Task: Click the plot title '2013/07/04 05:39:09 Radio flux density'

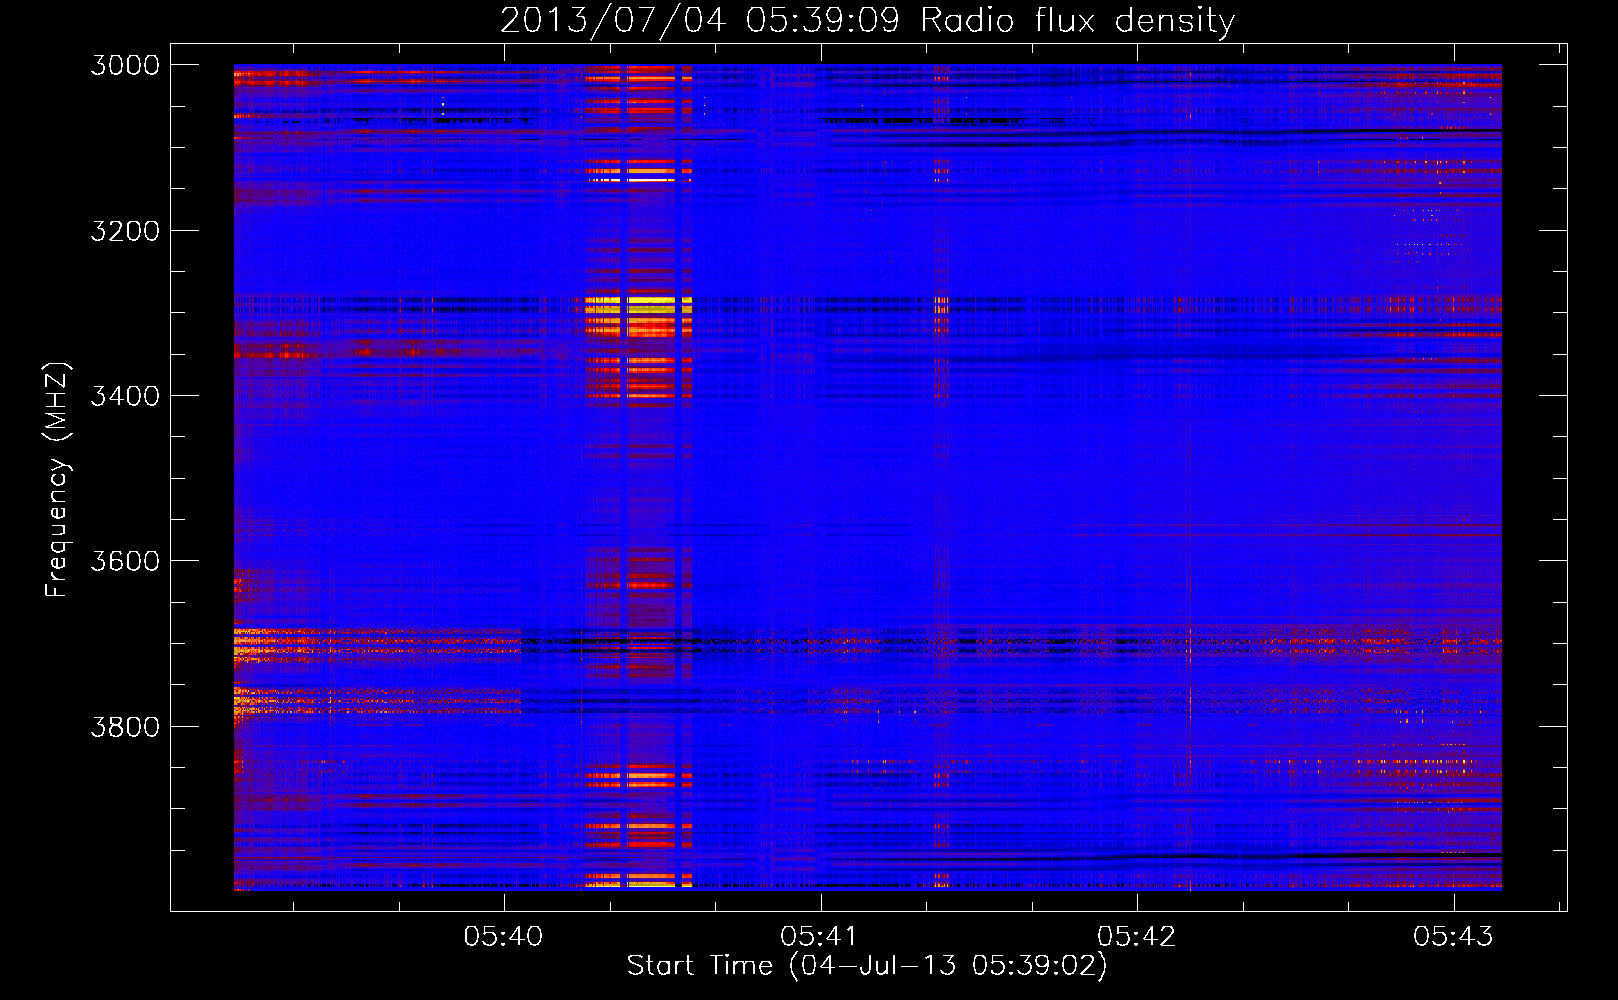Action: [x=867, y=21]
